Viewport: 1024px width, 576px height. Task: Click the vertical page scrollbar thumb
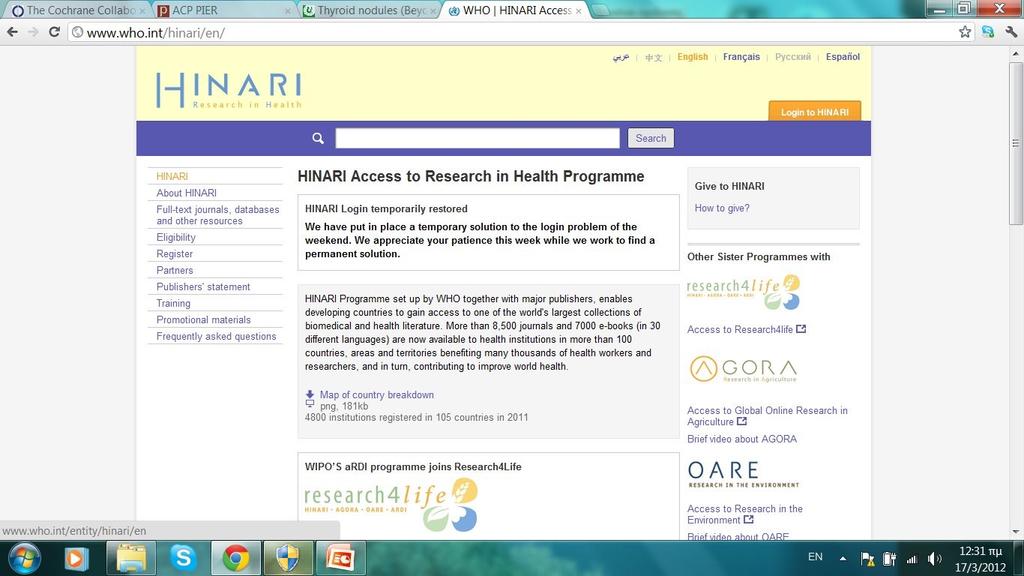pos(1016,144)
